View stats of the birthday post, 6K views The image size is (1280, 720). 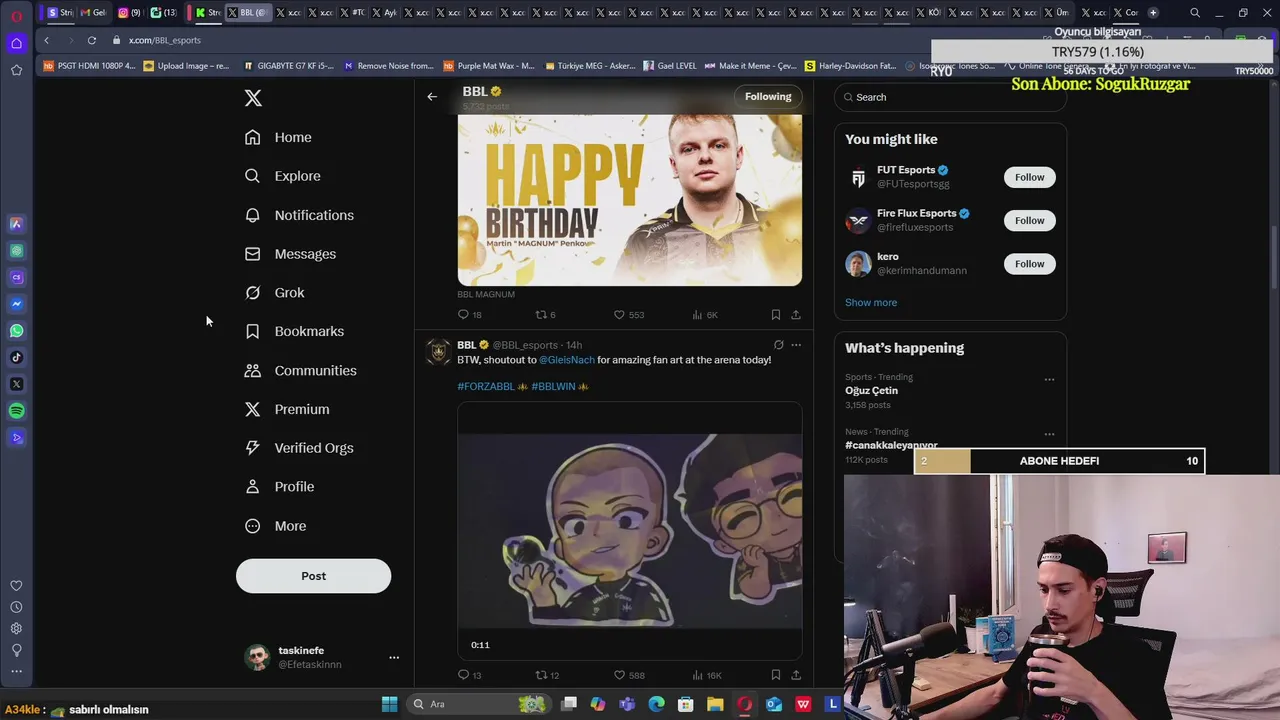705,315
